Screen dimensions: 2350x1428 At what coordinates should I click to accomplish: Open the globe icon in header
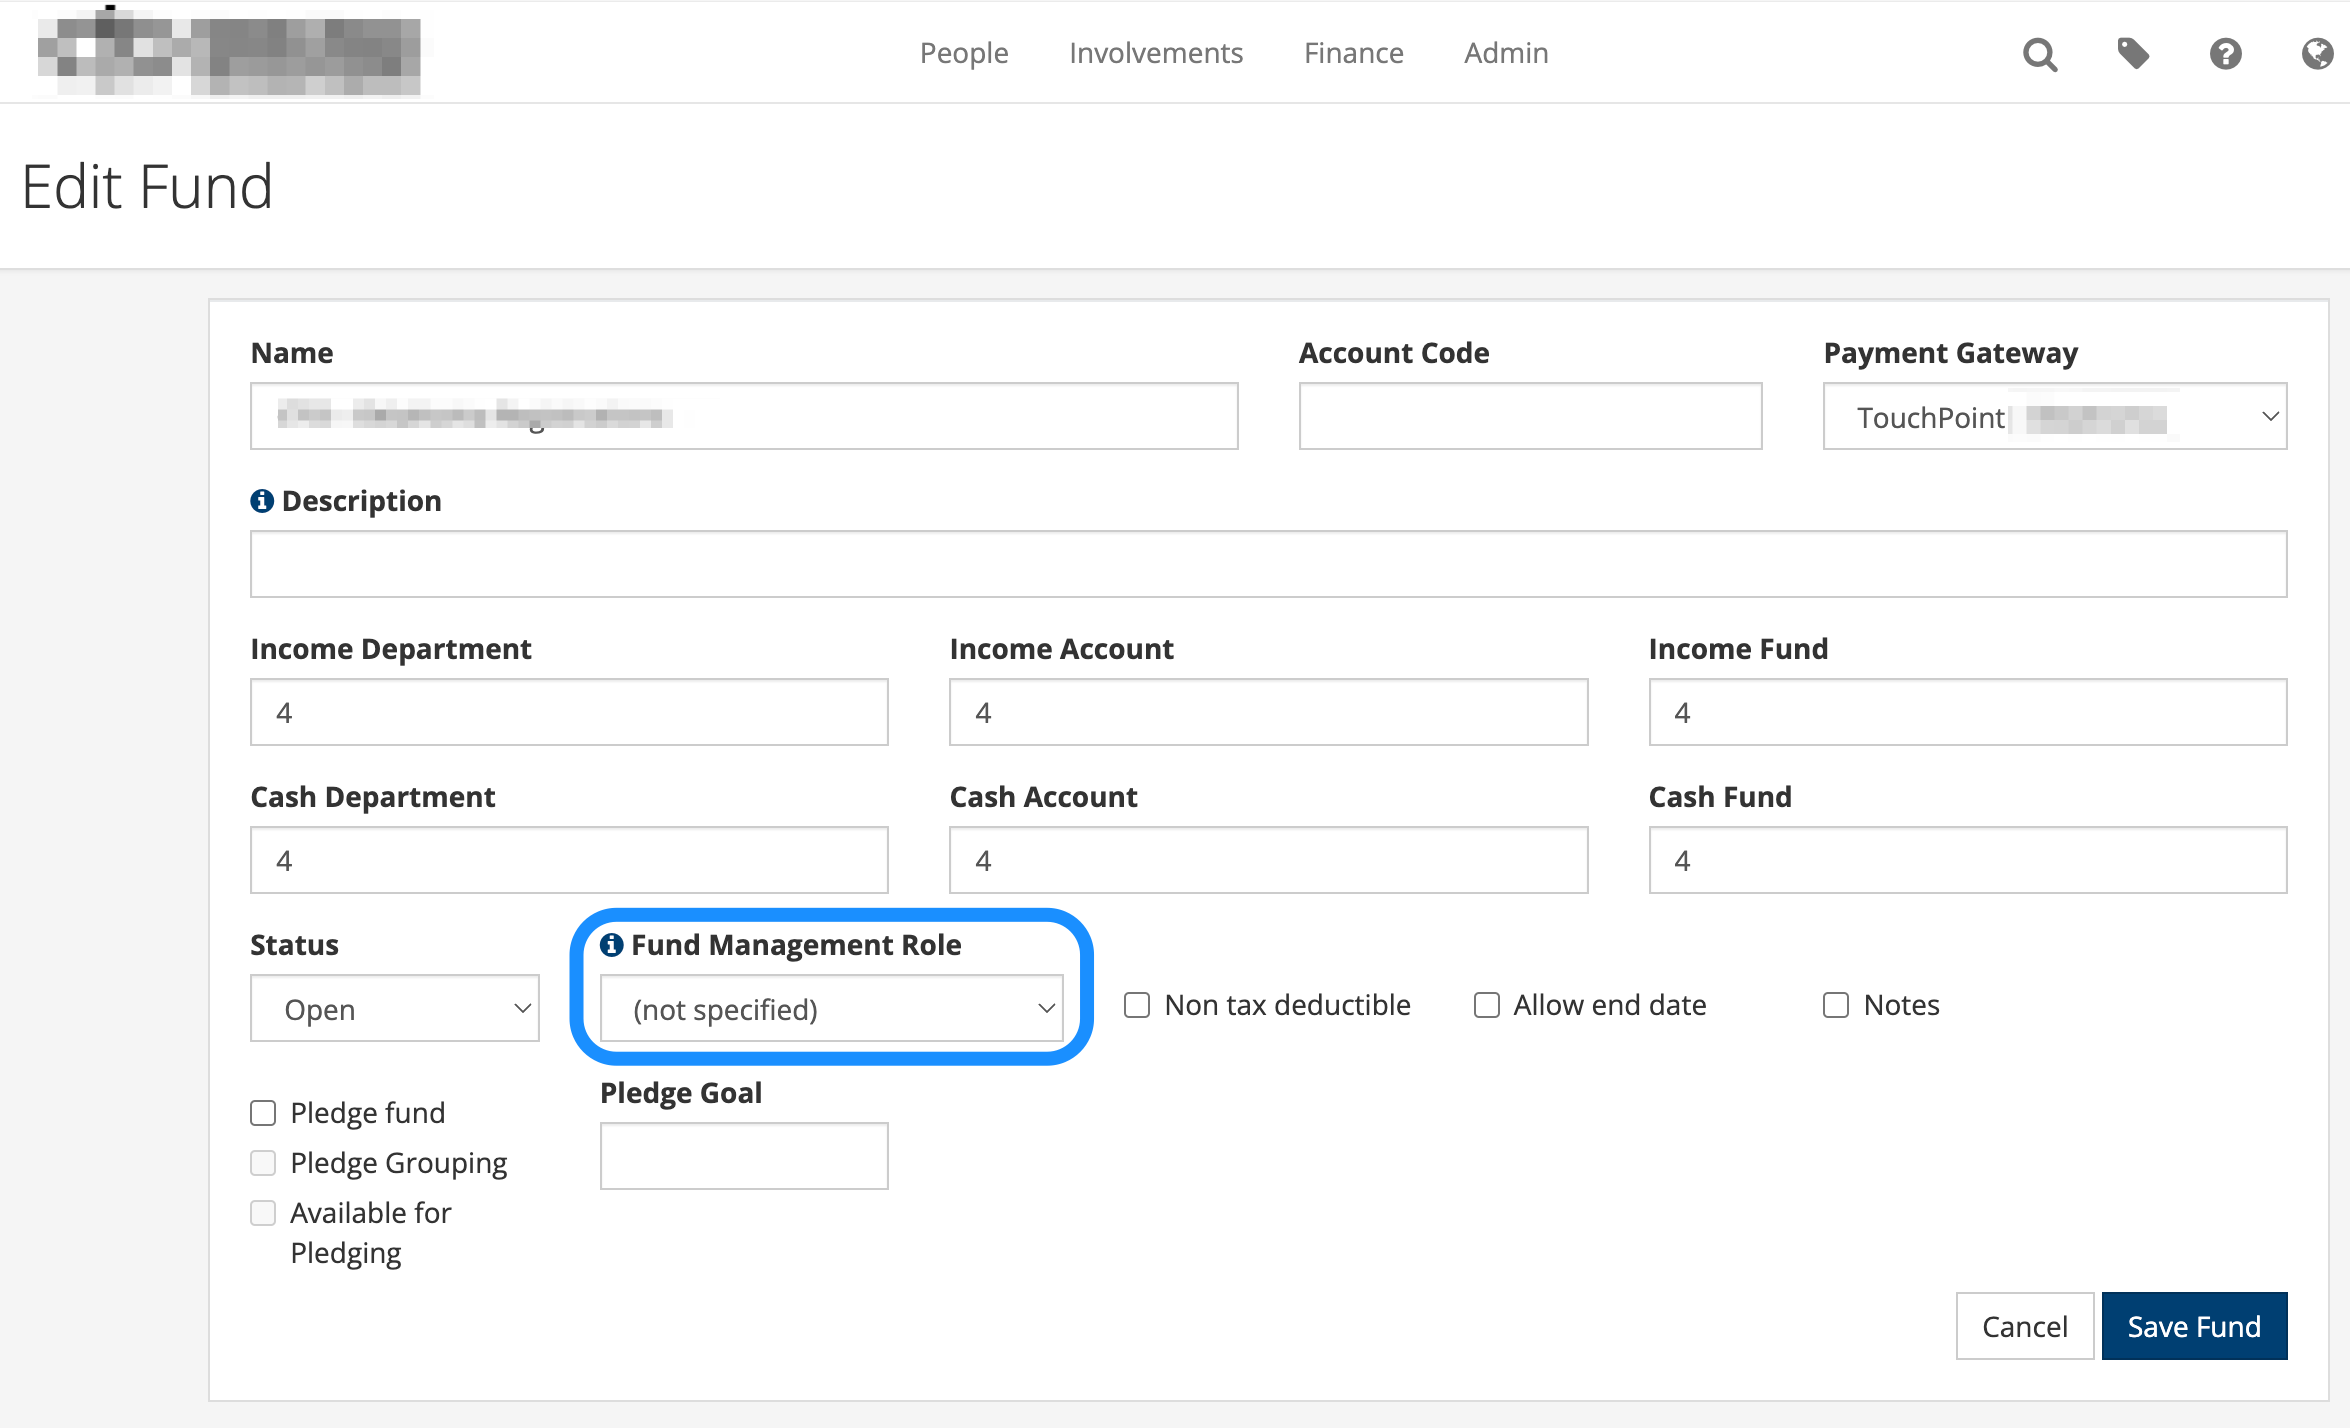[2317, 54]
